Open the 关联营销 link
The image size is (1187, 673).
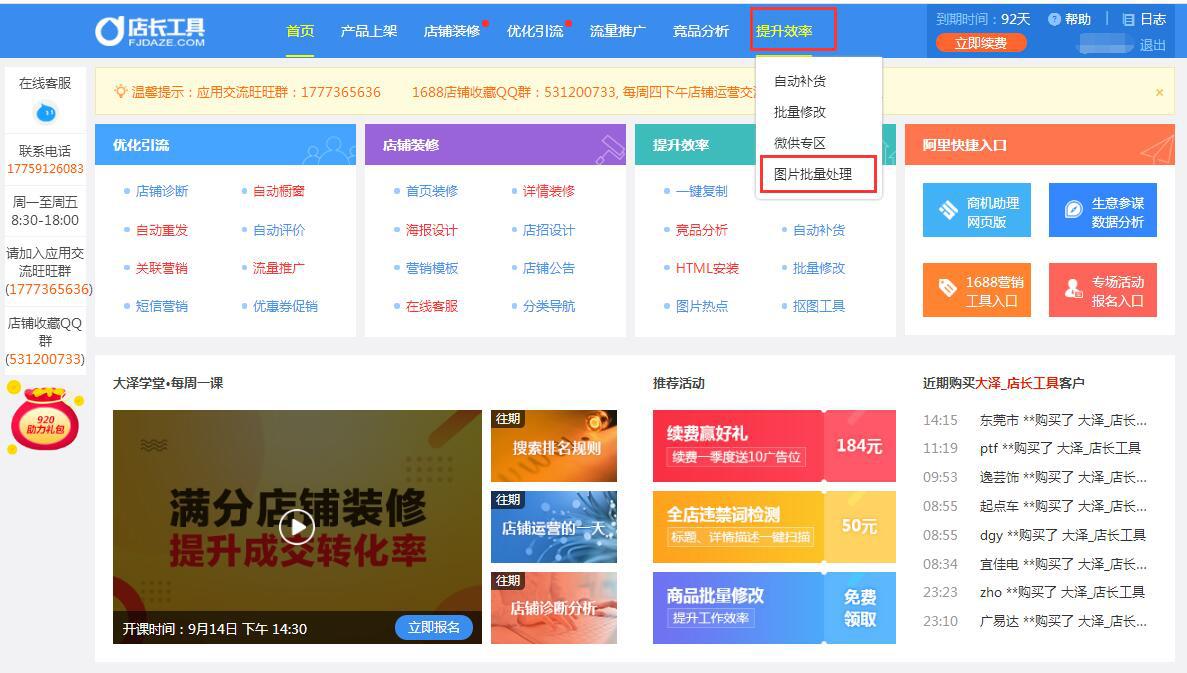click(162, 268)
